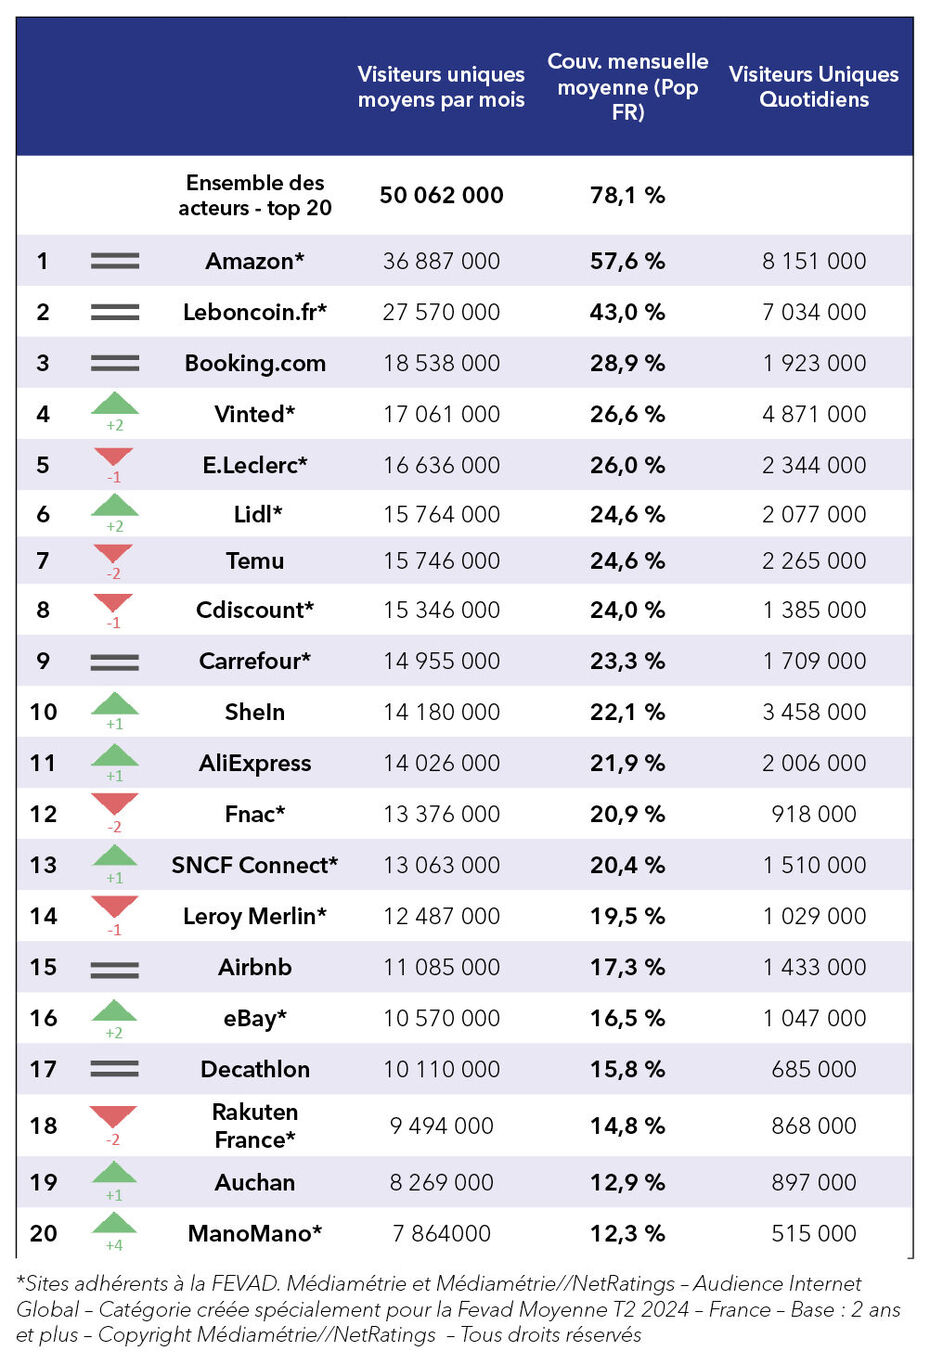Click the 78,1 % total coverage value
This screenshot has height=1364, width=930.
tap(627, 195)
